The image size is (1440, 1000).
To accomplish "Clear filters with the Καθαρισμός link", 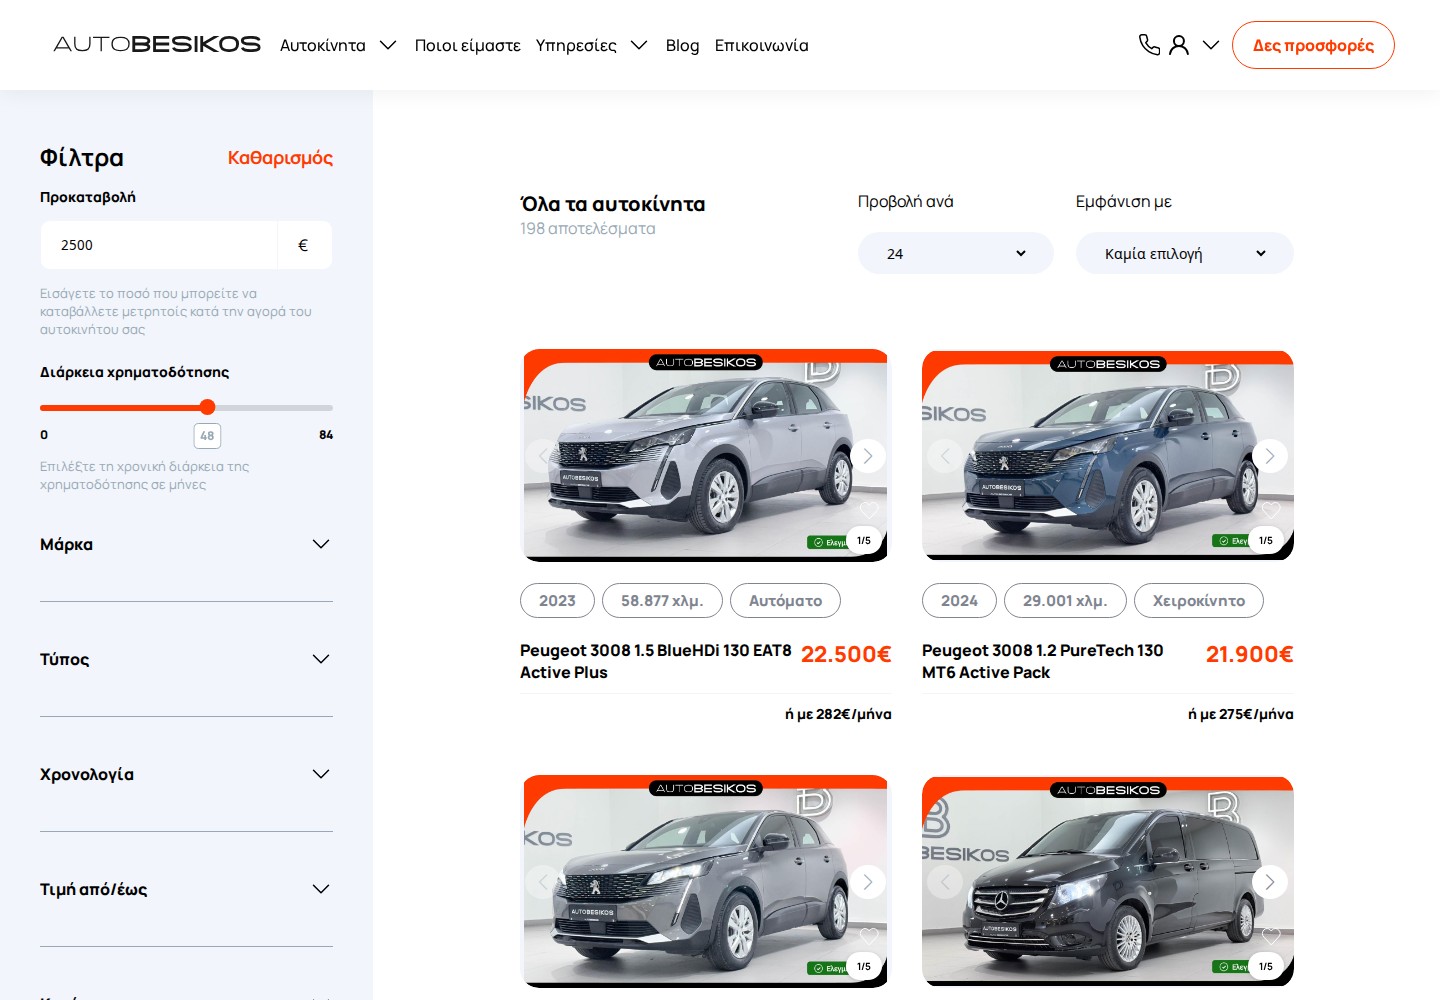I will pos(280,157).
